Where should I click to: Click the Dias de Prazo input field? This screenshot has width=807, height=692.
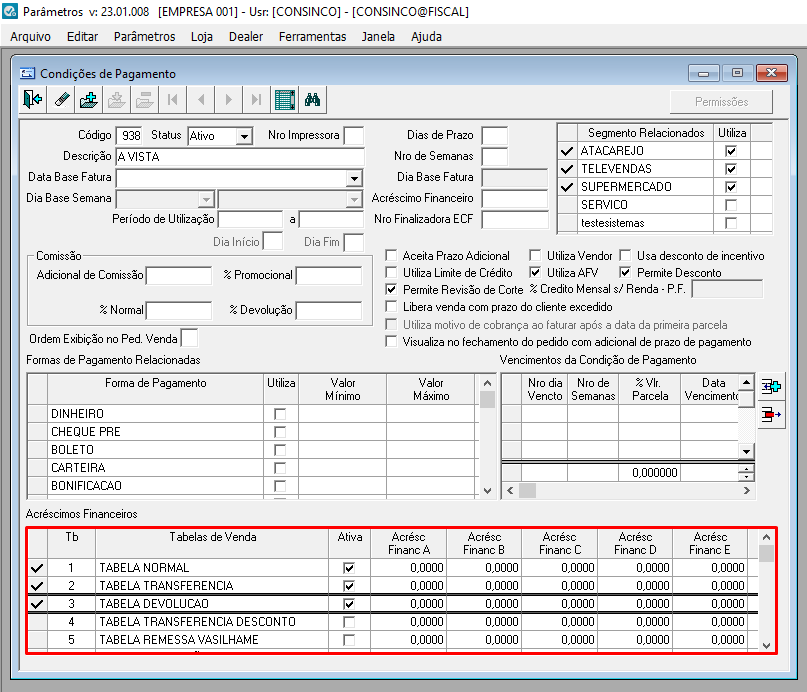(495, 136)
